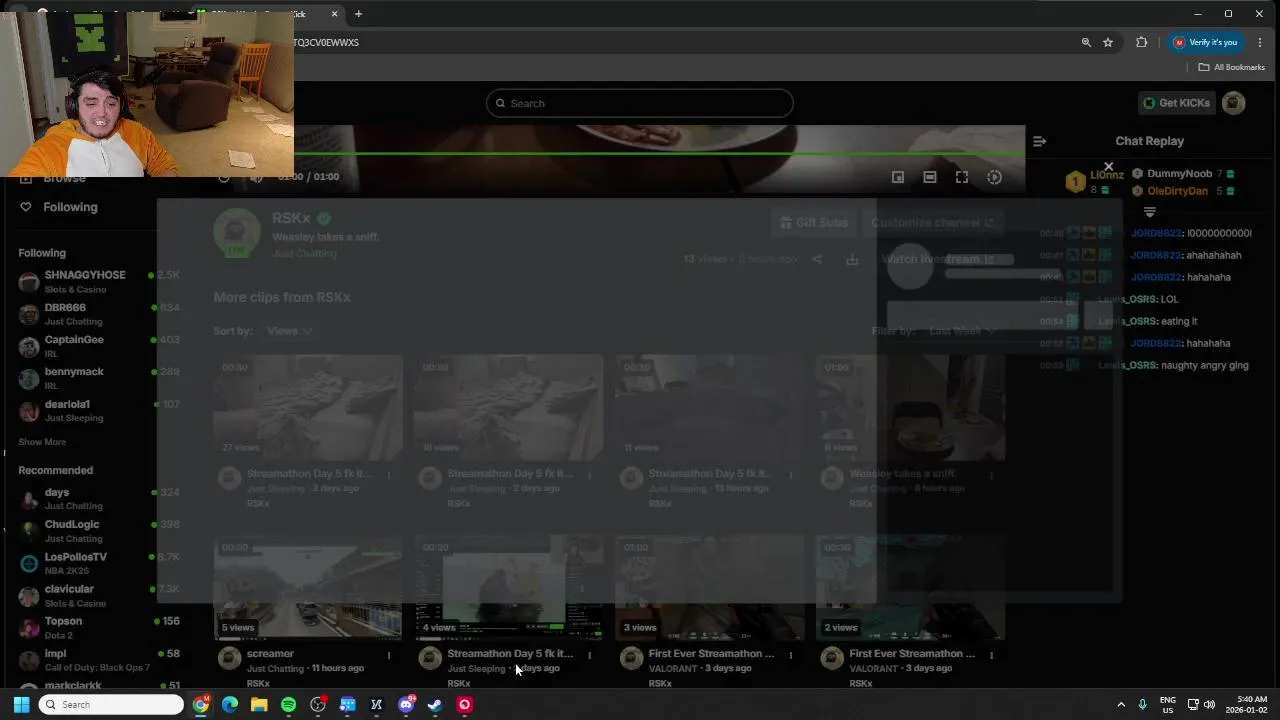Expand the Show More following list
The height and width of the screenshot is (720, 1280).
(42, 442)
